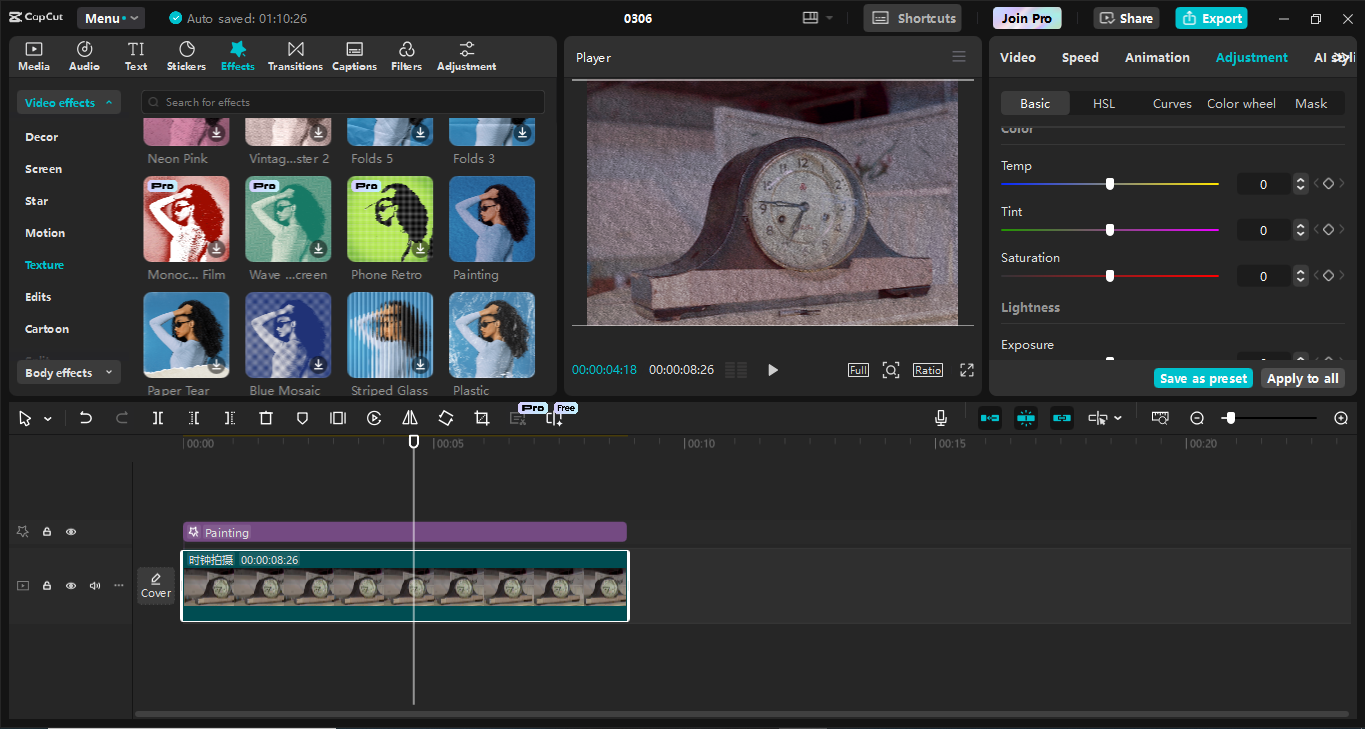Image resolution: width=1365 pixels, height=729 pixels.
Task: Switch to the HSL adjustment tab
Action: (1103, 103)
